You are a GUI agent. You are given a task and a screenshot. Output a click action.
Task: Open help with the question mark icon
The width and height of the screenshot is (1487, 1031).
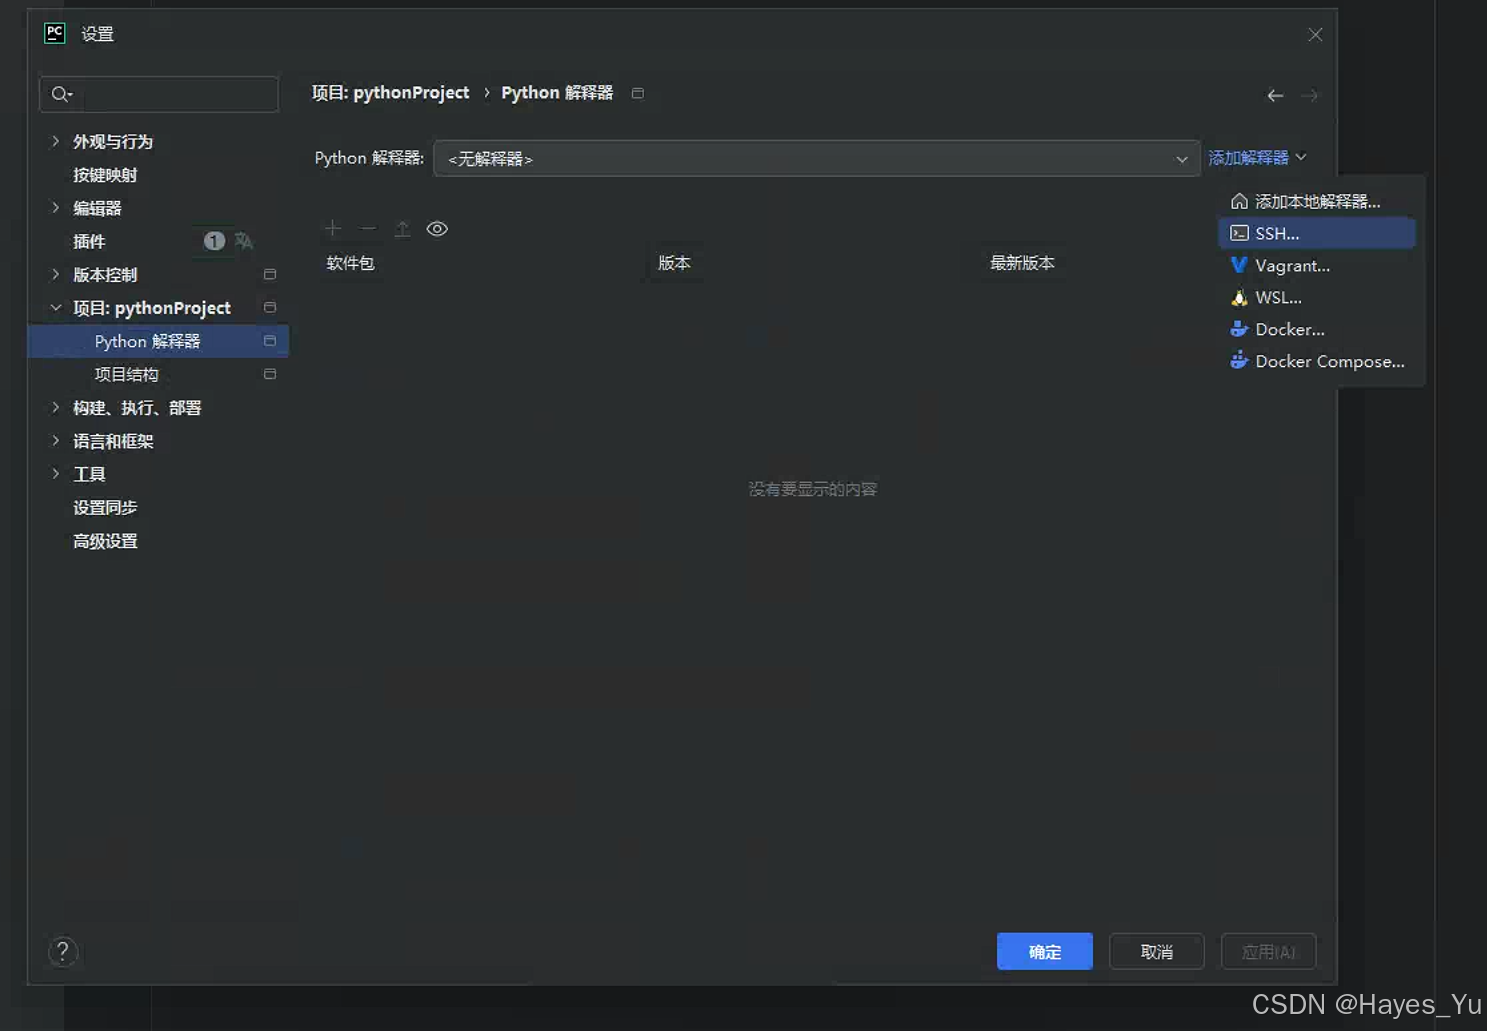point(62,951)
